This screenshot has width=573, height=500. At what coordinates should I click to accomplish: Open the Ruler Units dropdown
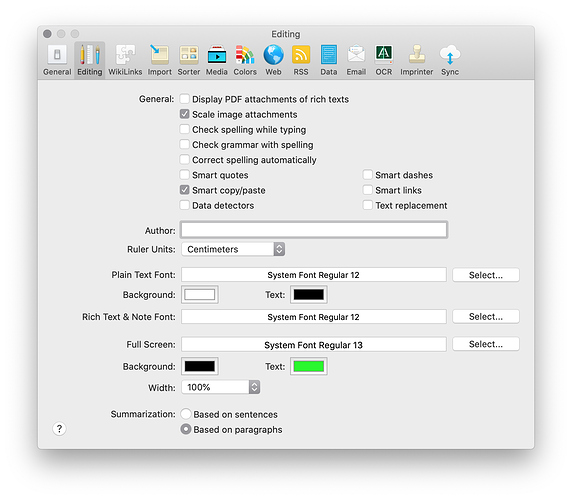tap(233, 249)
